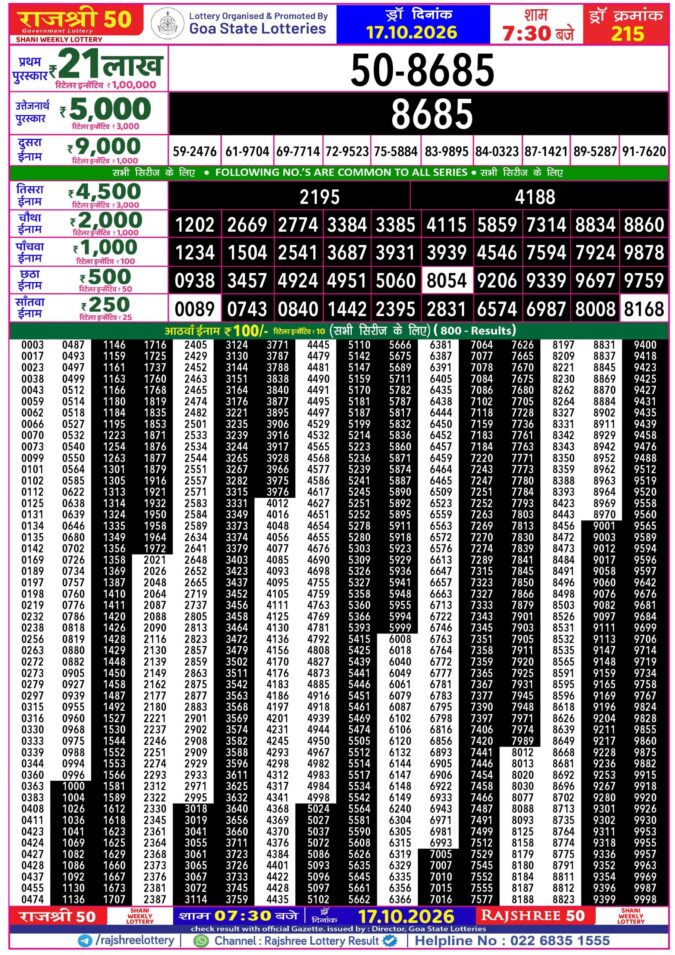Click sixth prize number 0938
Screen dimensions: 675x955
coord(195,280)
